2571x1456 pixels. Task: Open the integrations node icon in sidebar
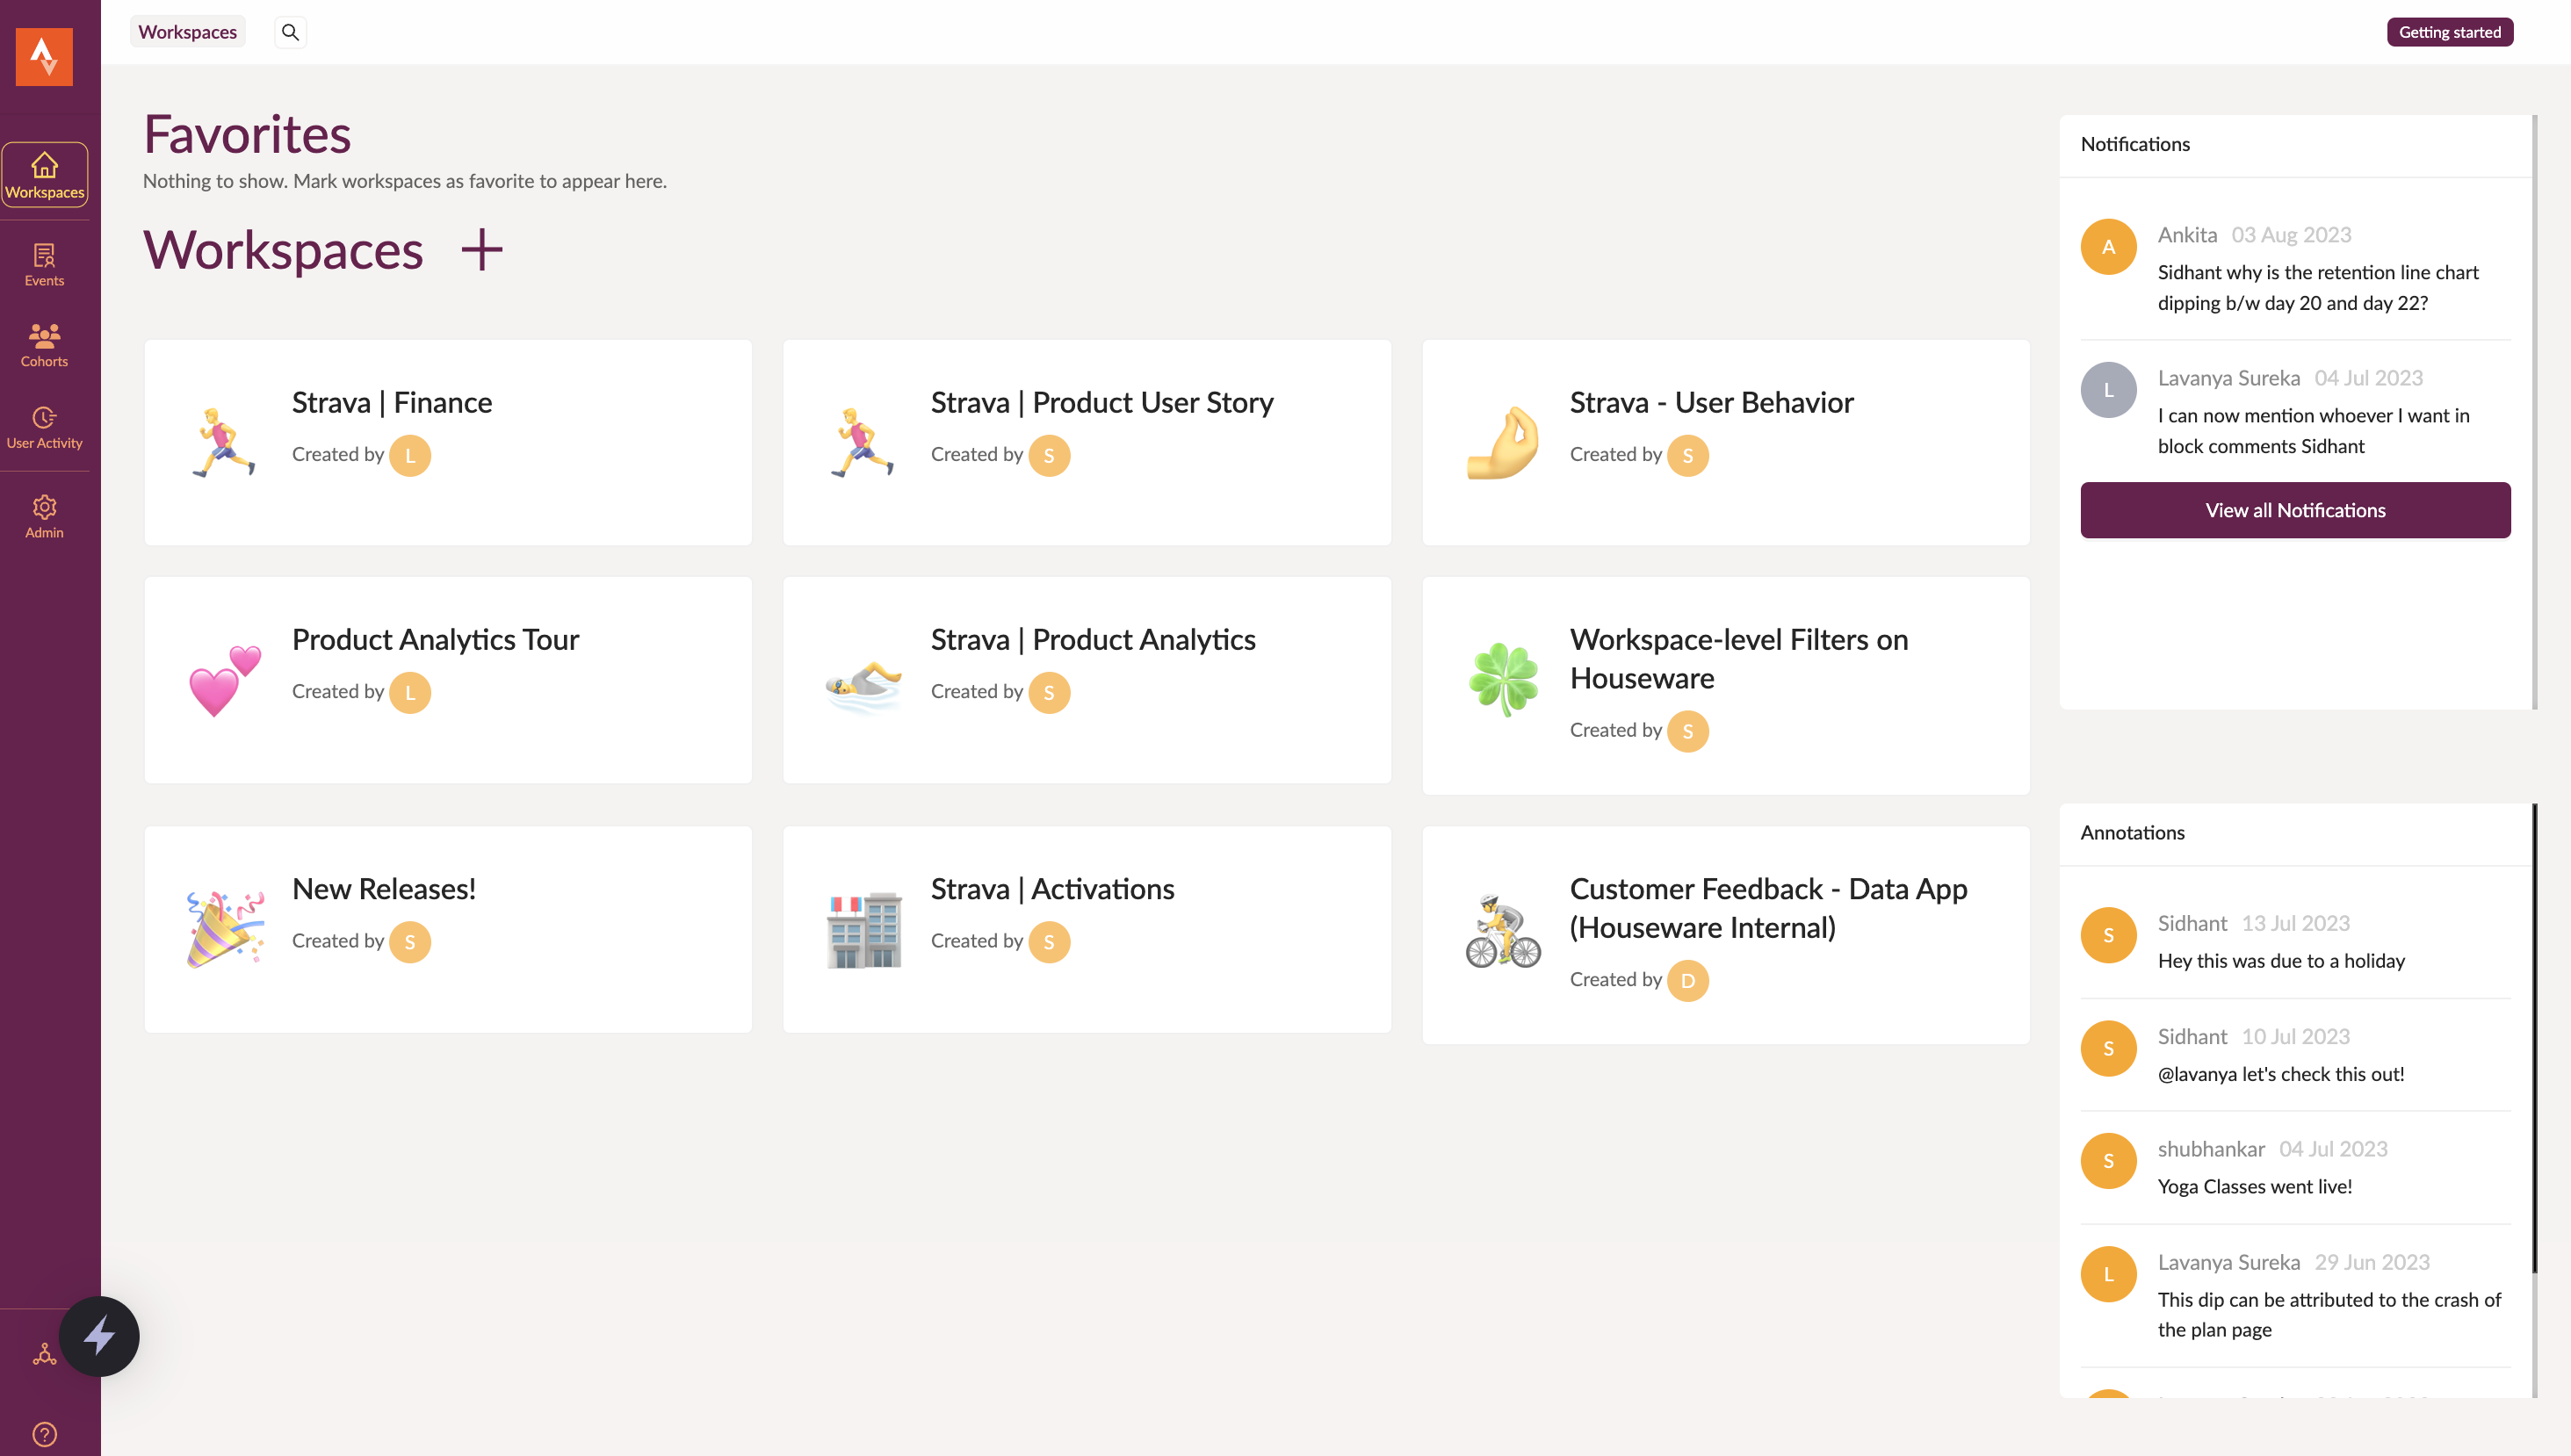pyautogui.click(x=44, y=1355)
